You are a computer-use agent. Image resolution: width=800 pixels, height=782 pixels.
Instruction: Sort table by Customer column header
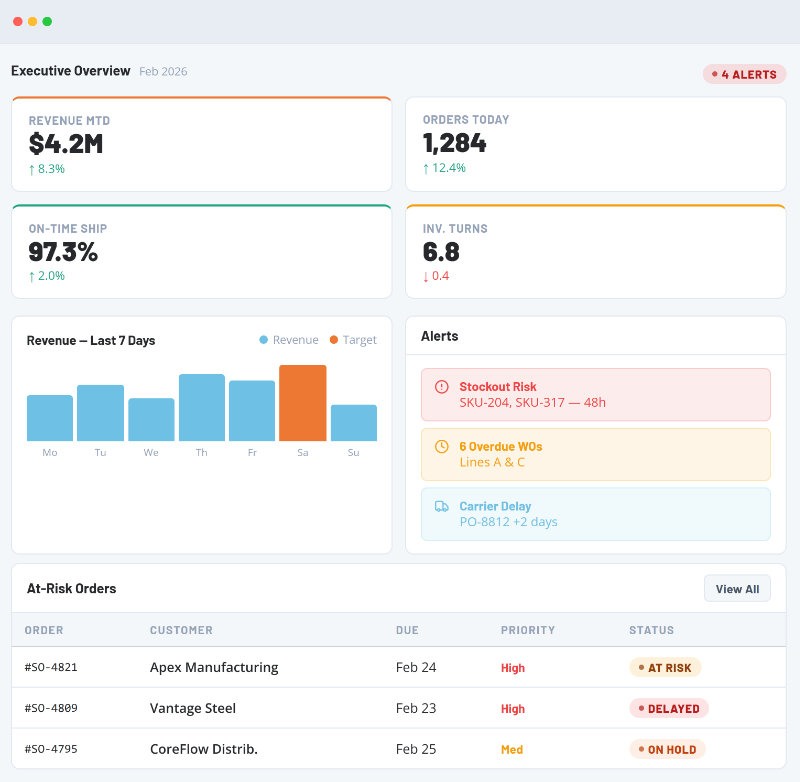[181, 630]
